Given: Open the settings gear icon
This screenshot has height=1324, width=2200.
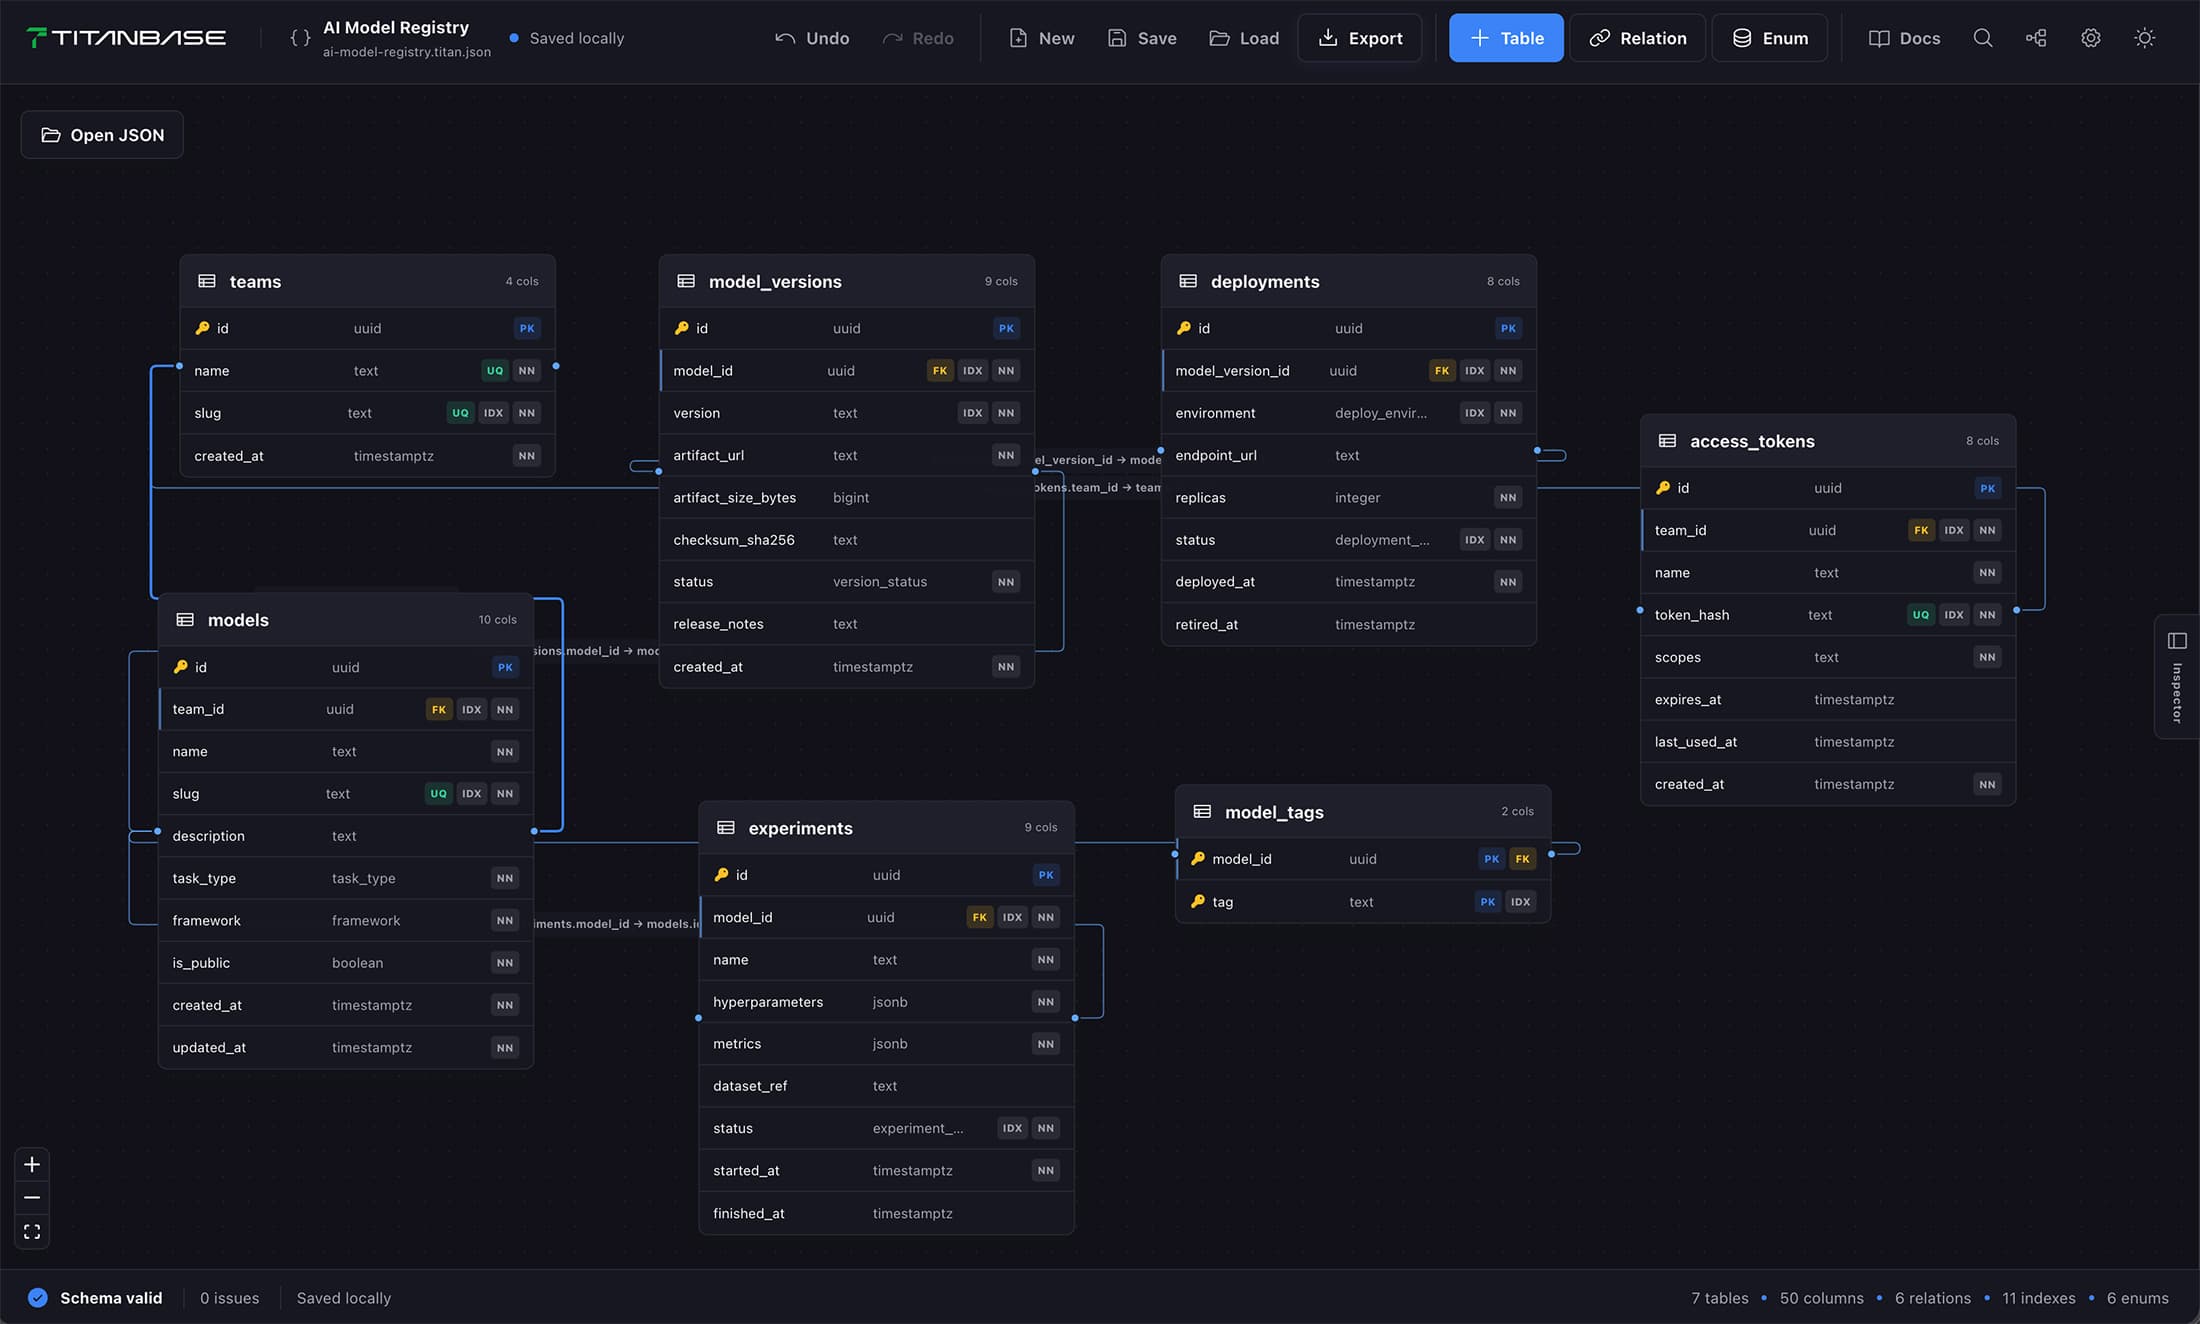Looking at the screenshot, I should point(2090,38).
